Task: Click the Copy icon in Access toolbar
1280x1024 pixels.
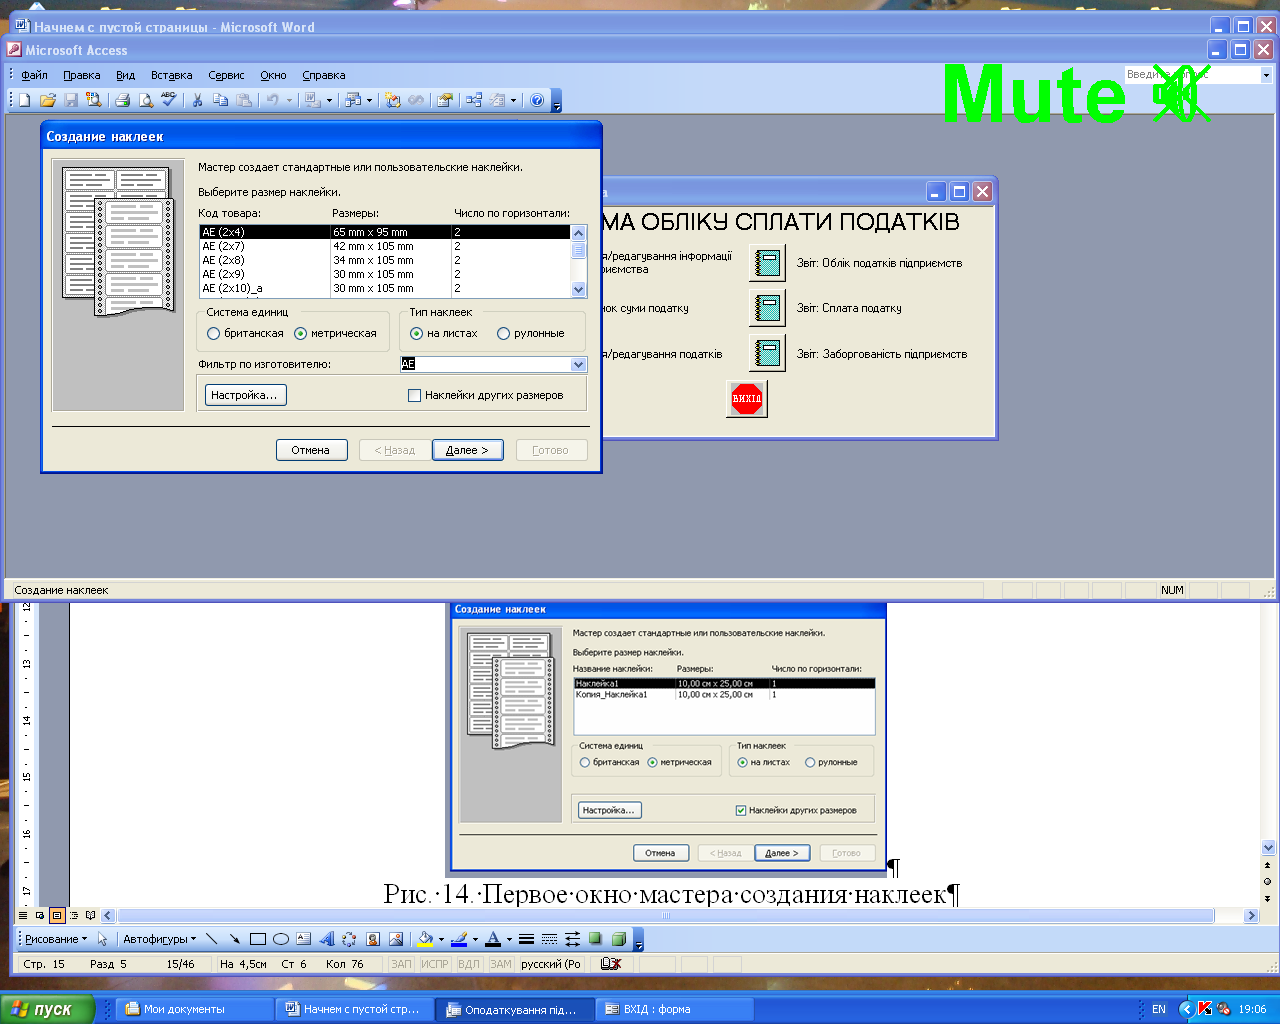Action: click(x=221, y=100)
